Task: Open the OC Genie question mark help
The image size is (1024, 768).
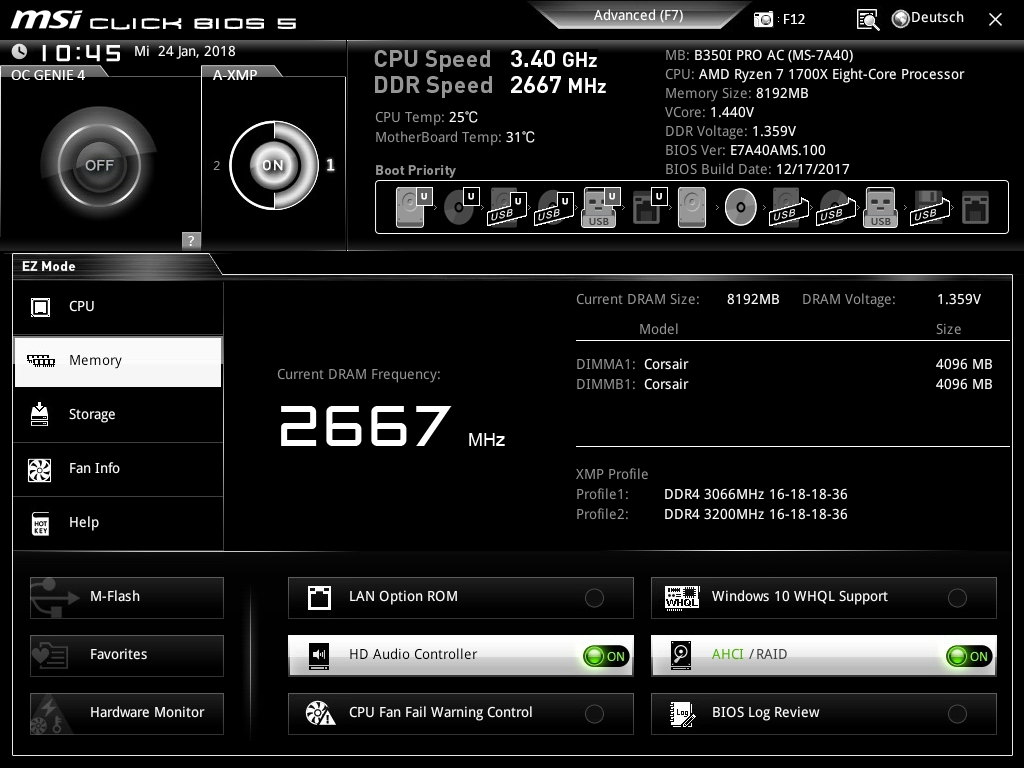Action: (191, 240)
